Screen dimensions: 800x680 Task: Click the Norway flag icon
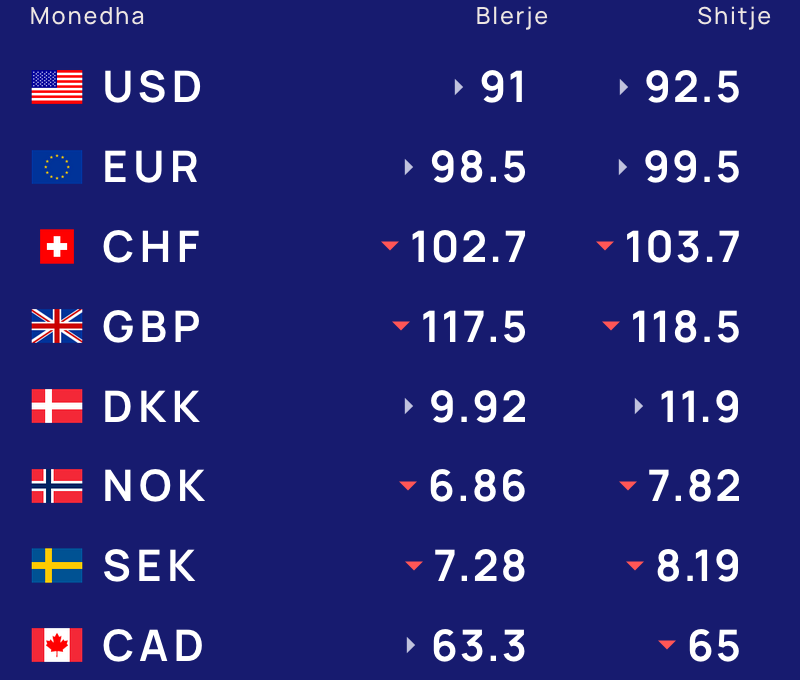[x=57, y=486]
